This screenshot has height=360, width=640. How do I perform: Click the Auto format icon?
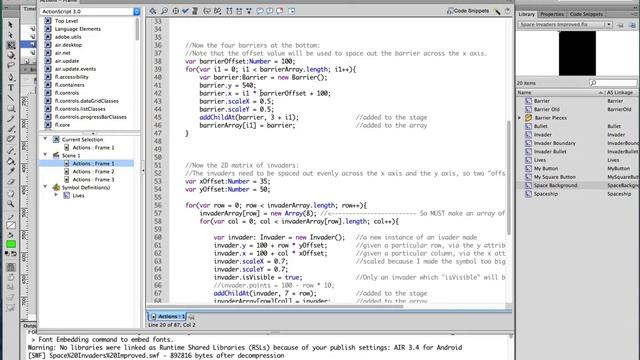(x=195, y=11)
